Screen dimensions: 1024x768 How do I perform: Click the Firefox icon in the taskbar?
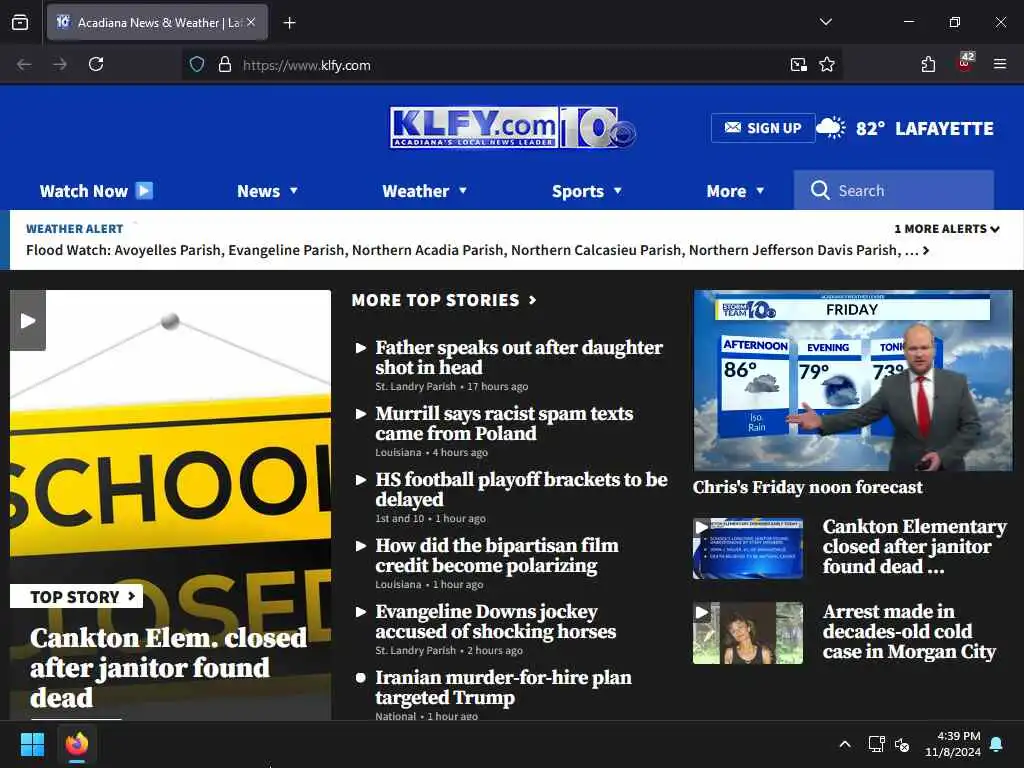coord(77,744)
